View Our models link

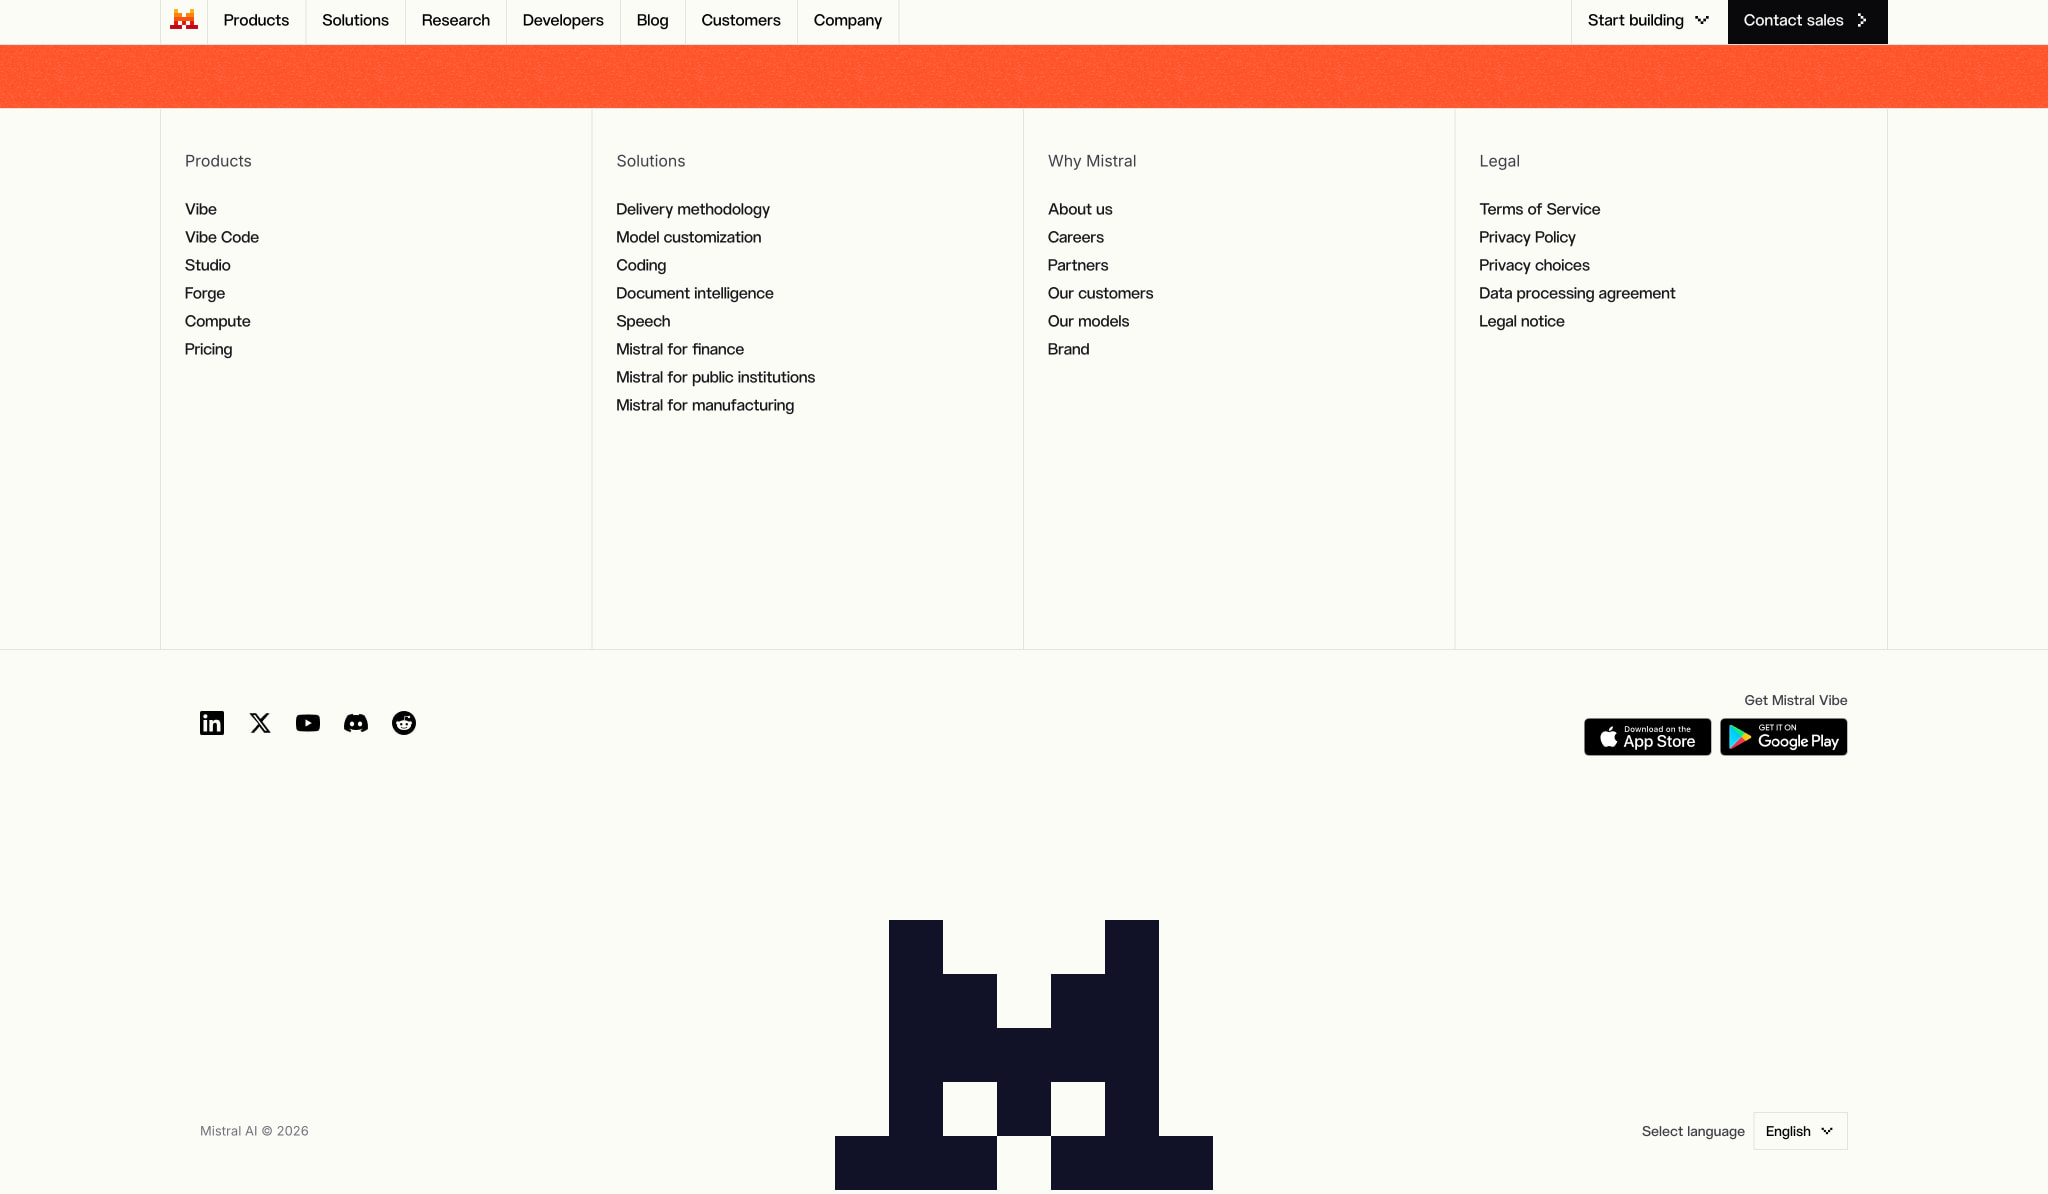1089,321
